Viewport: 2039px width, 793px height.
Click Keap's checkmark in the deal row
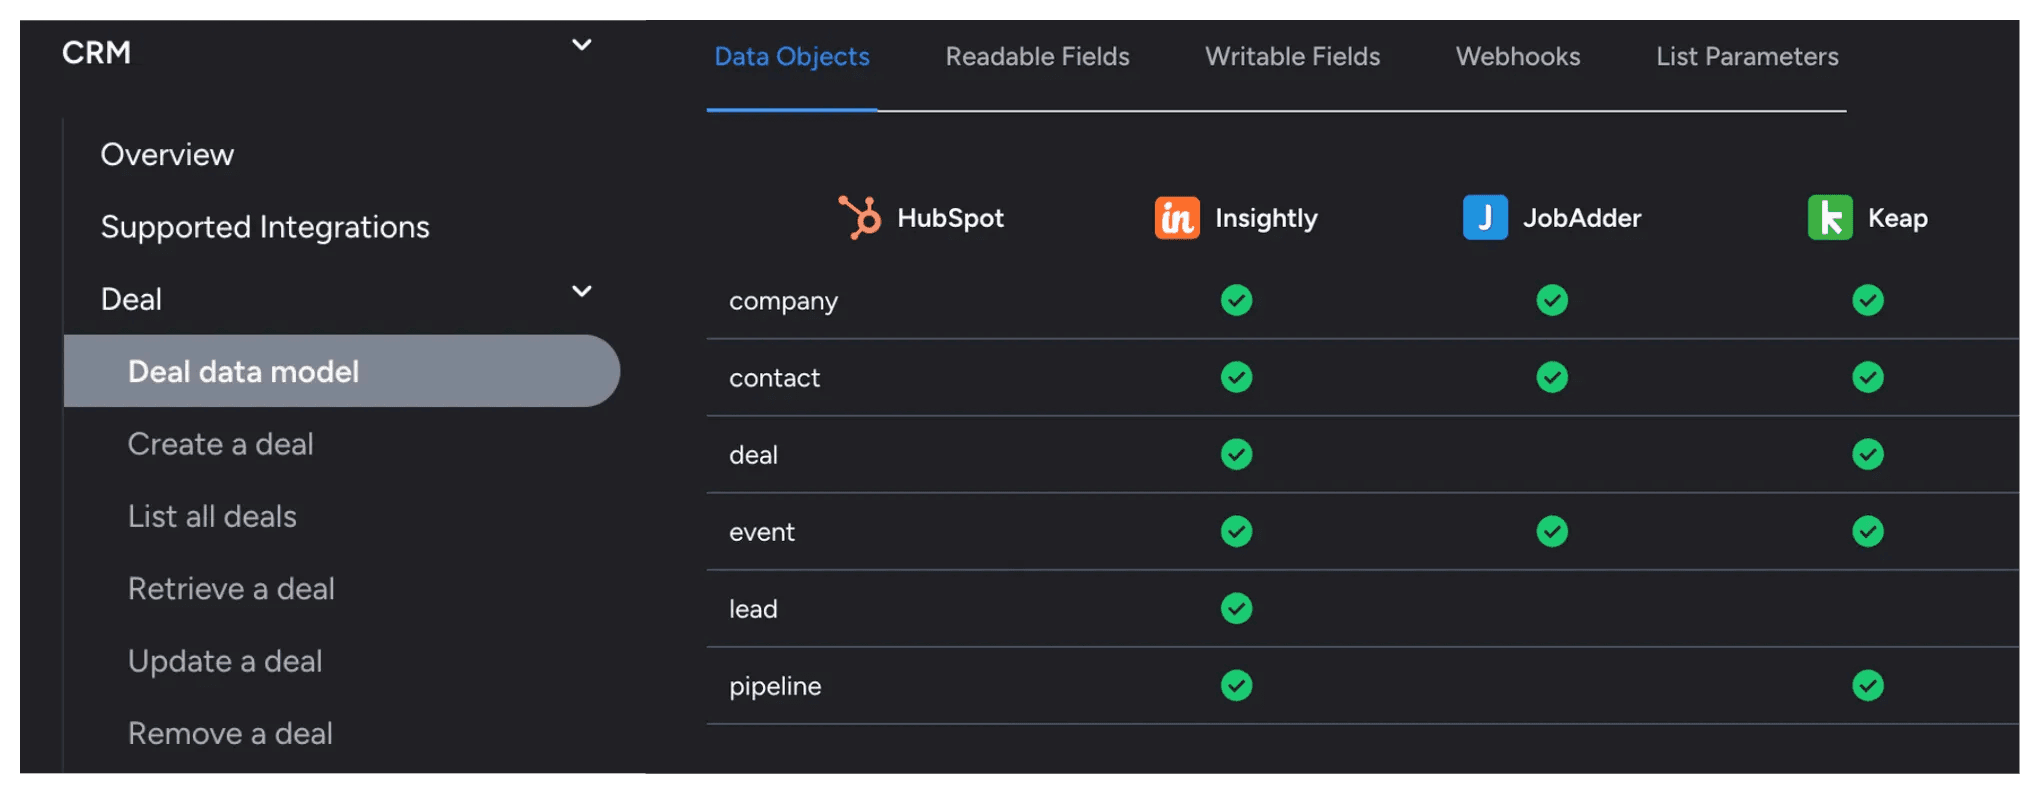click(1867, 454)
